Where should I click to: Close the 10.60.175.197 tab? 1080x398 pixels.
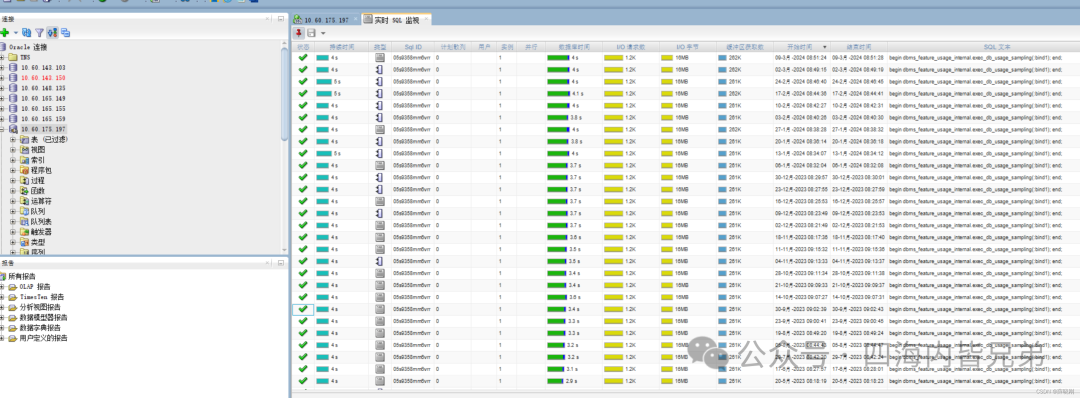pyautogui.click(x=356, y=19)
